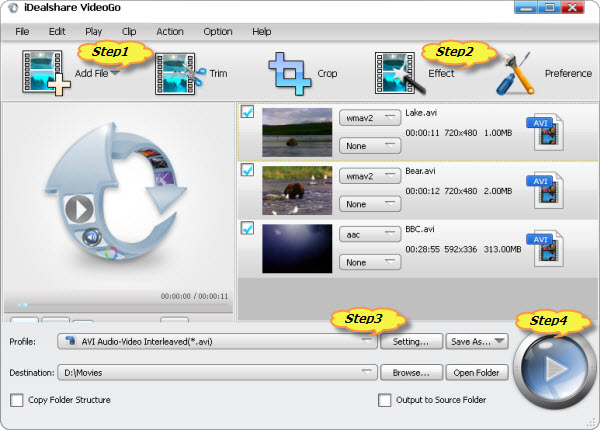
Task: Click the Browse... button
Action: coord(411,372)
